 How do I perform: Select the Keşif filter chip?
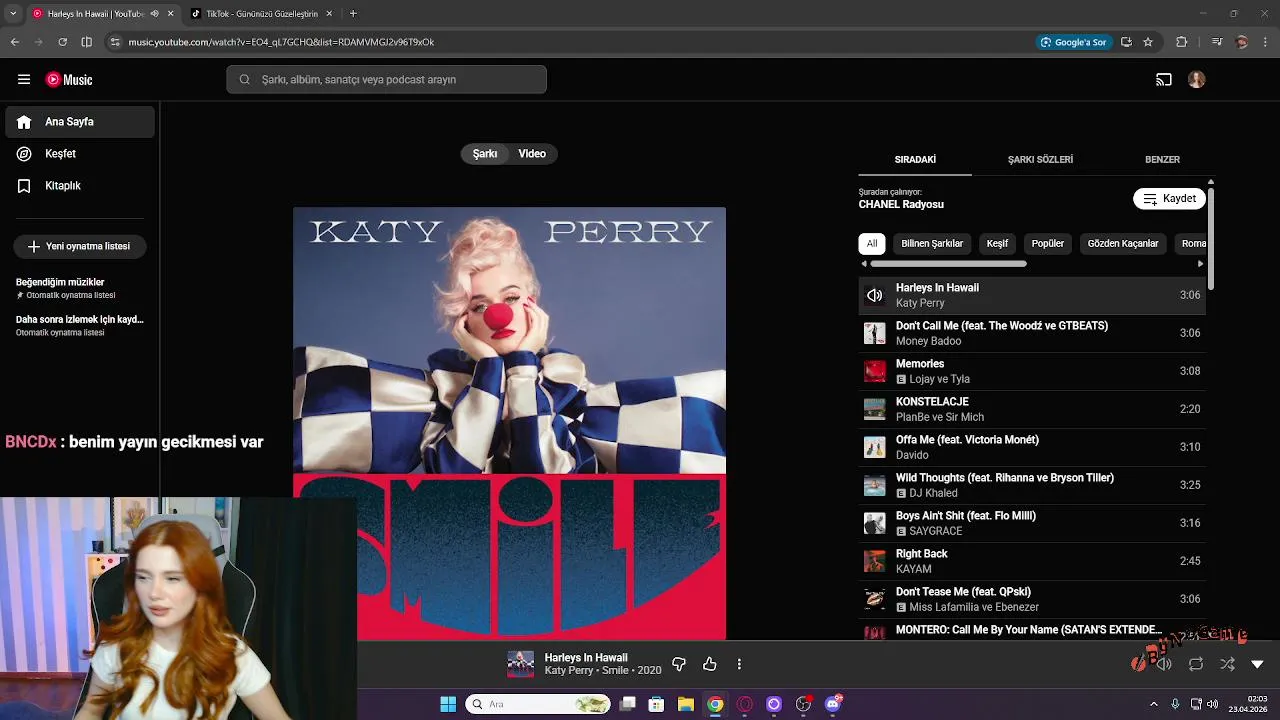pos(998,244)
